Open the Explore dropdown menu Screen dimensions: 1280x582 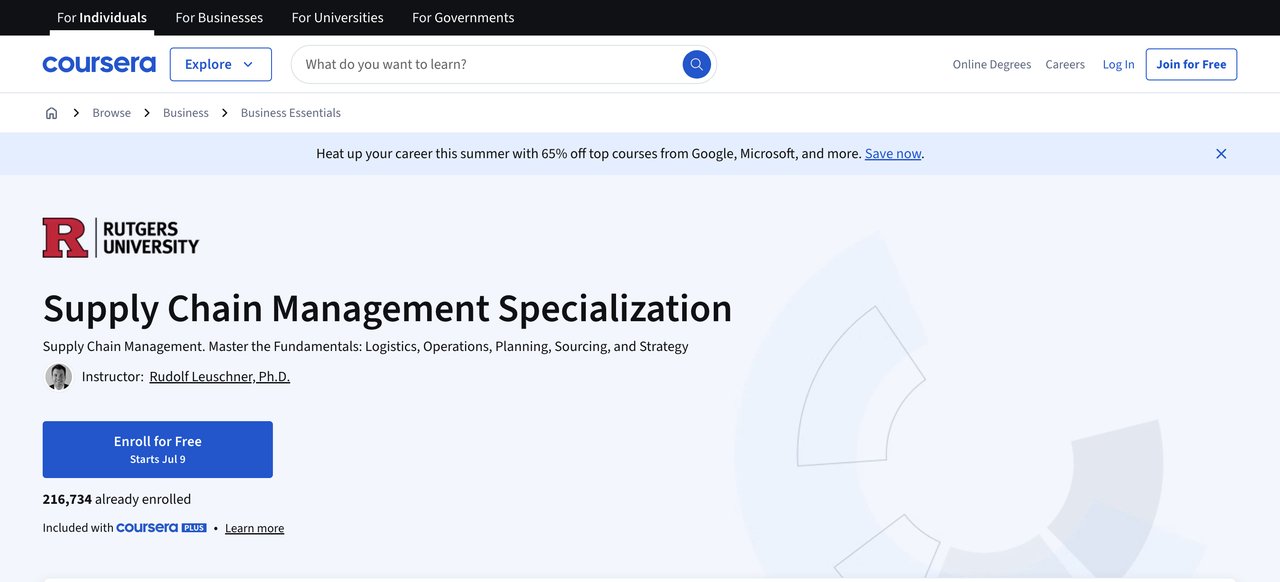[221, 64]
